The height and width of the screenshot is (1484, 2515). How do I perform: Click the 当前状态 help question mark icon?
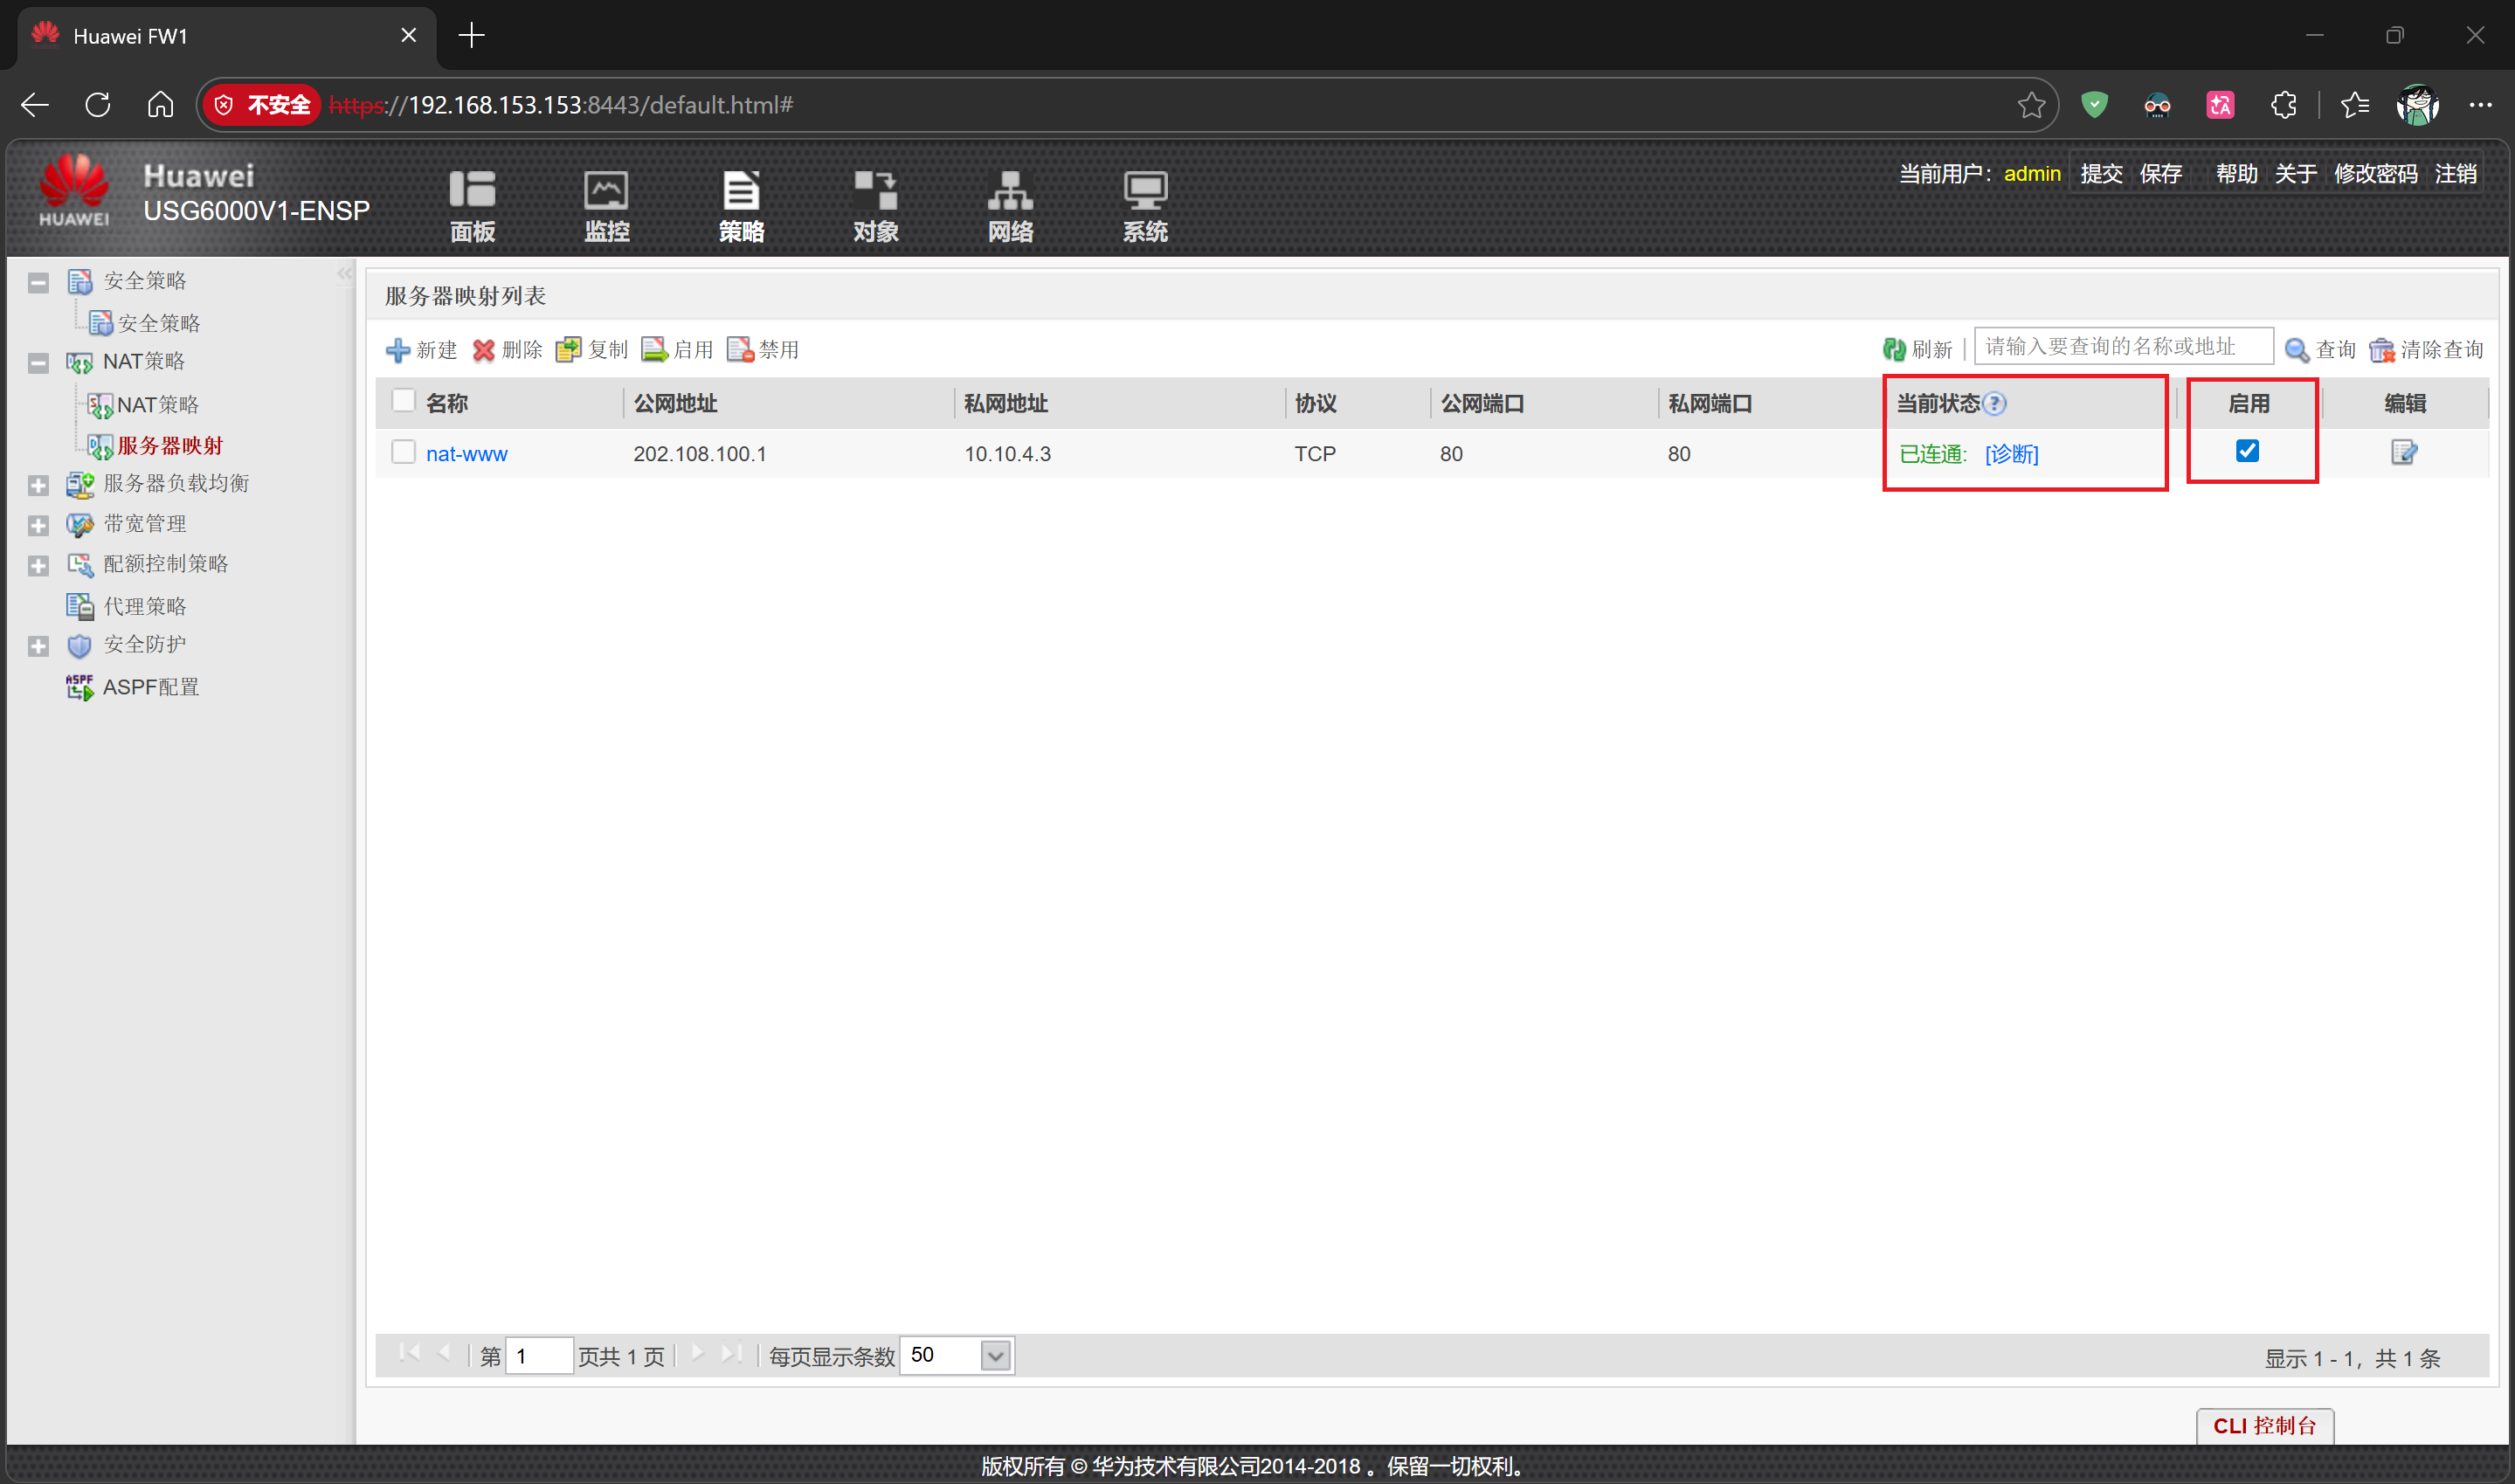[1995, 404]
